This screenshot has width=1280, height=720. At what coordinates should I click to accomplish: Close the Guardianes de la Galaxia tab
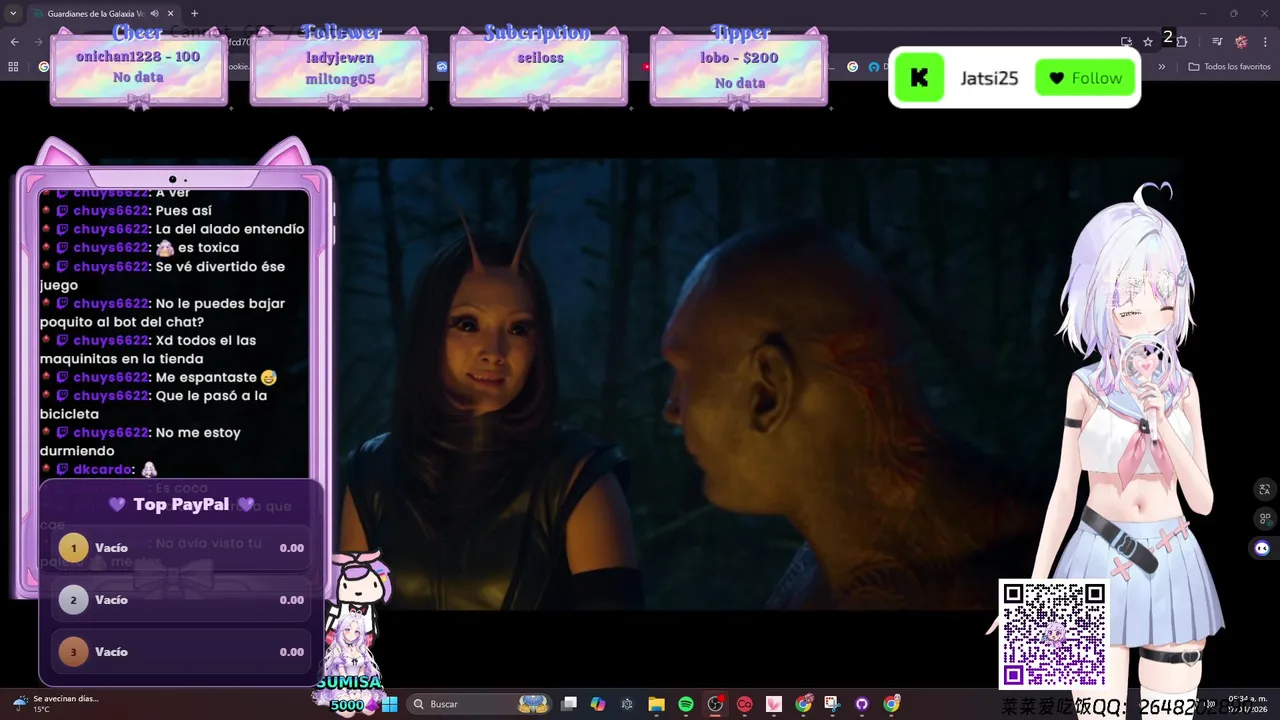coord(171,14)
